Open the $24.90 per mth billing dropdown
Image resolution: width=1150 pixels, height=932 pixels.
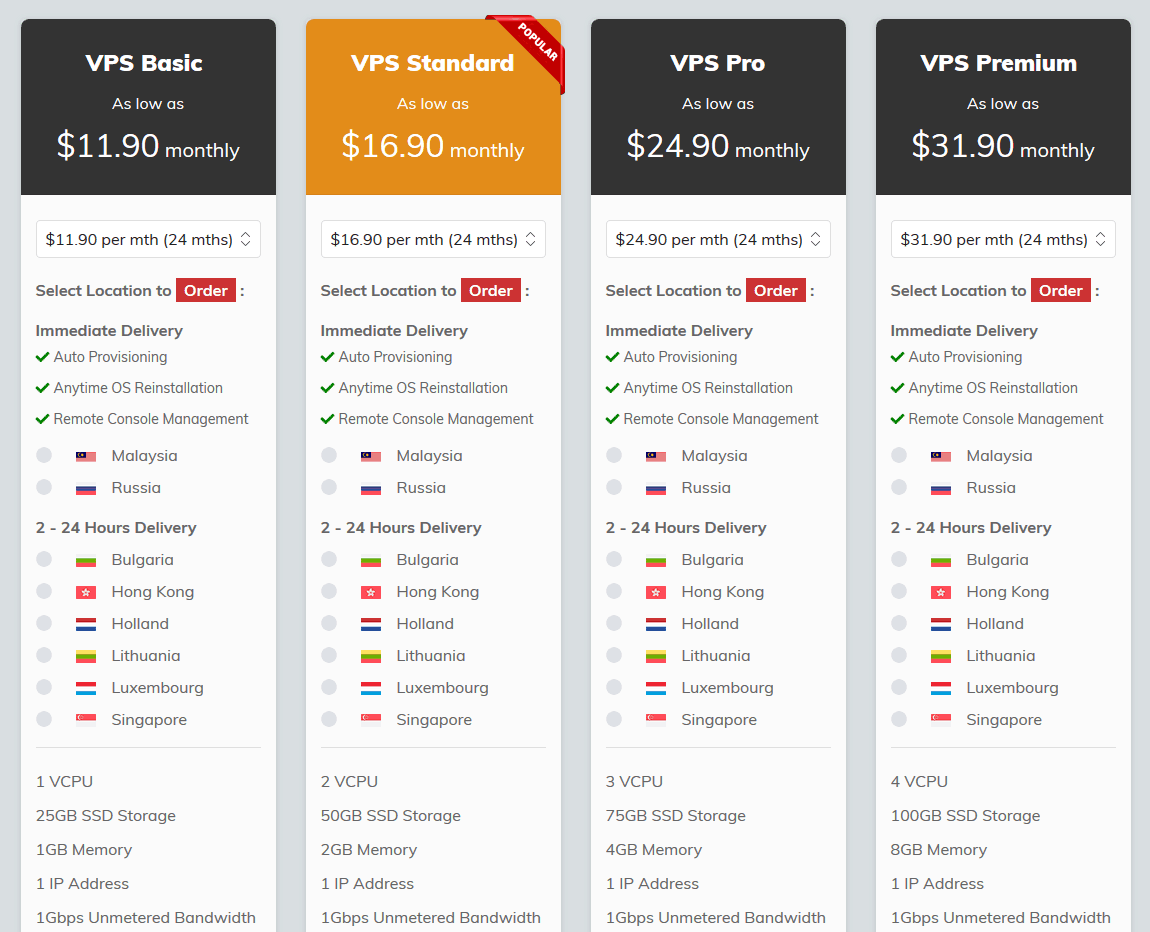[718, 239]
